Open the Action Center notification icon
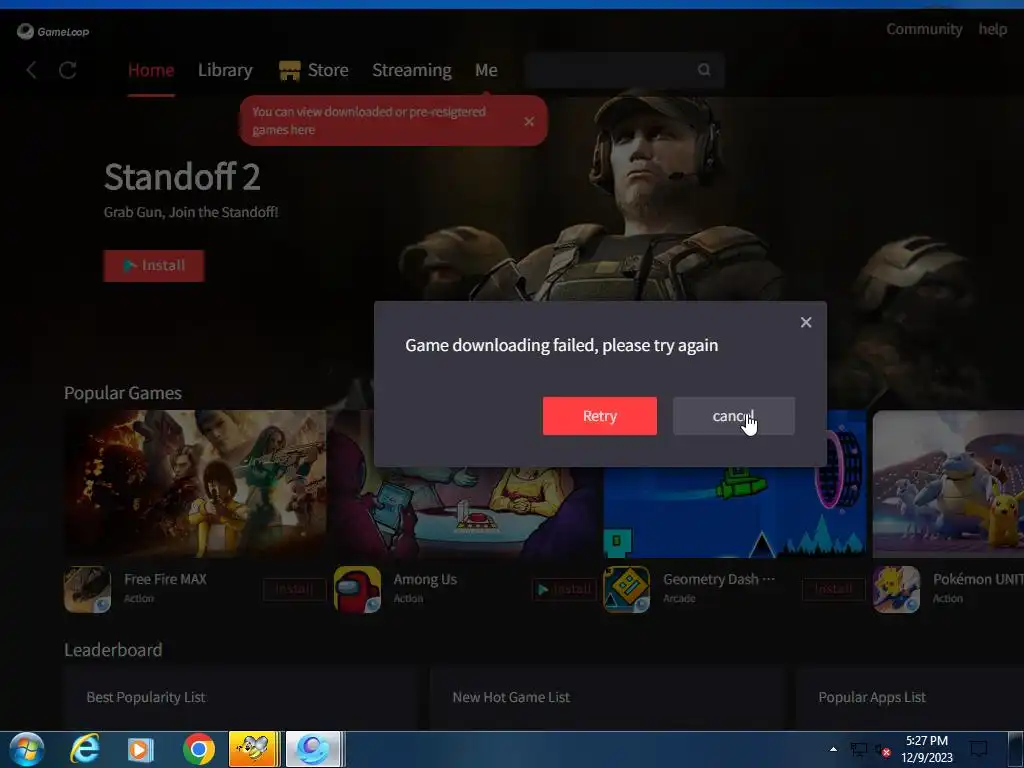 [978, 749]
